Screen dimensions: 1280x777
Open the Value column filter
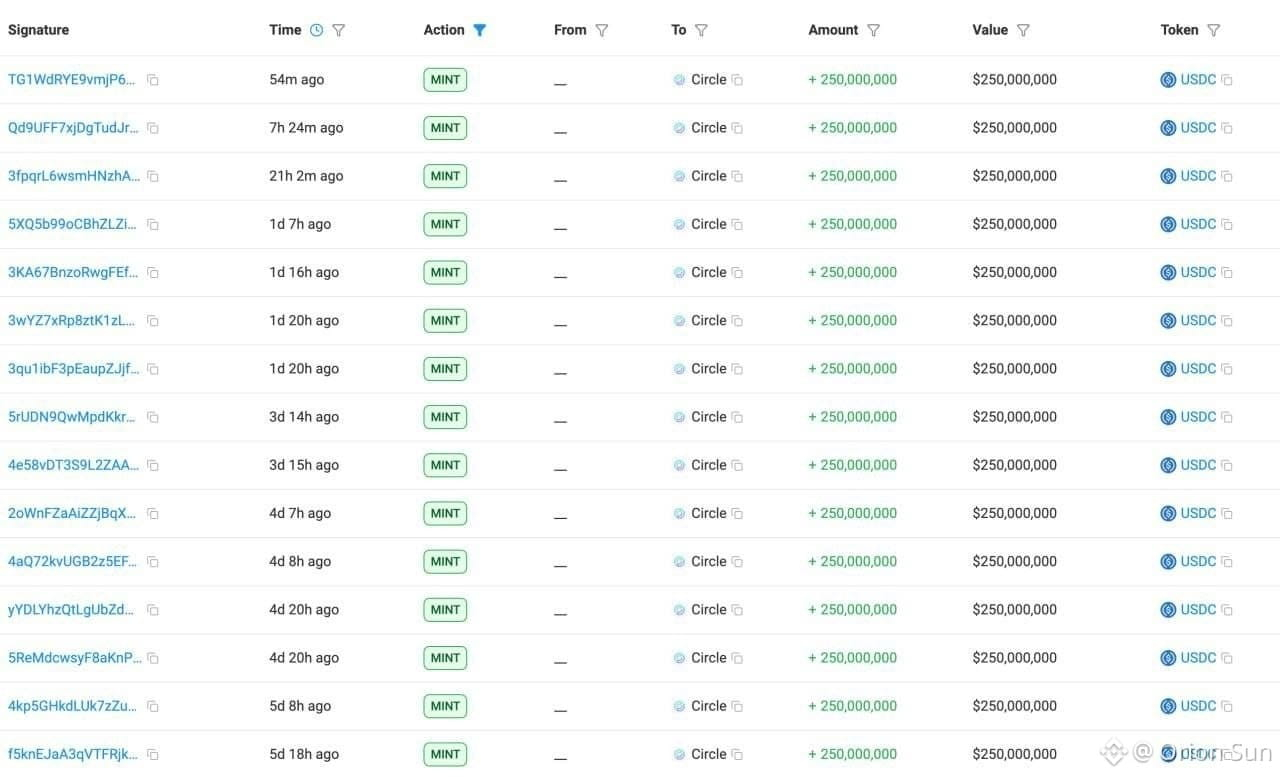point(1023,30)
